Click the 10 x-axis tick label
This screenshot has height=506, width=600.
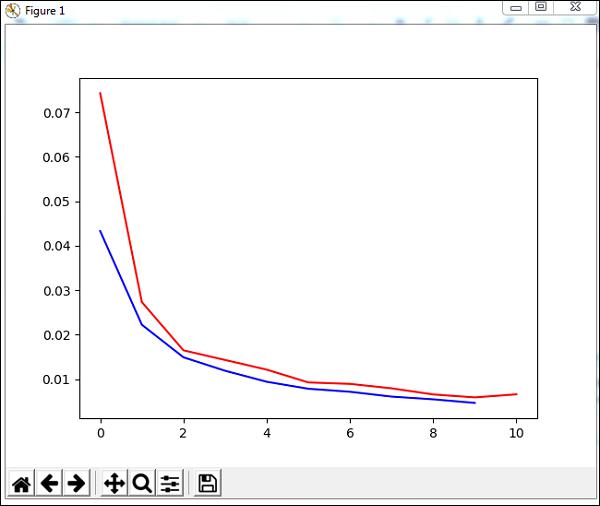(516, 433)
